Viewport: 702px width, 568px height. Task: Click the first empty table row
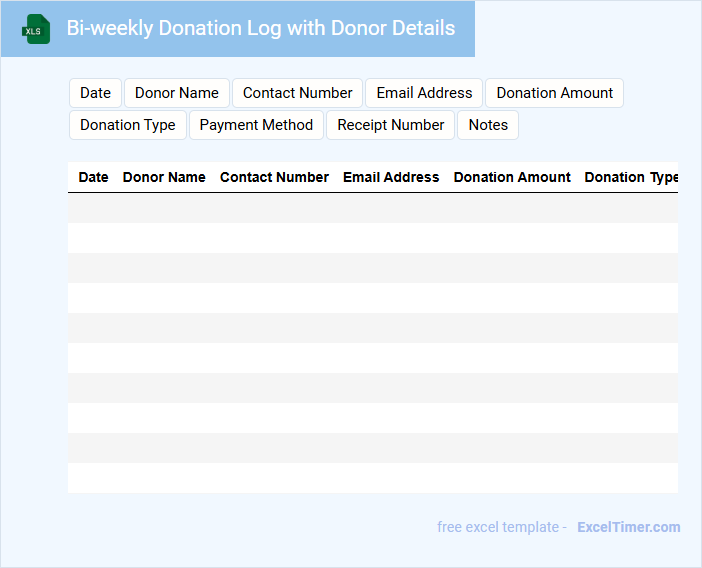click(373, 208)
